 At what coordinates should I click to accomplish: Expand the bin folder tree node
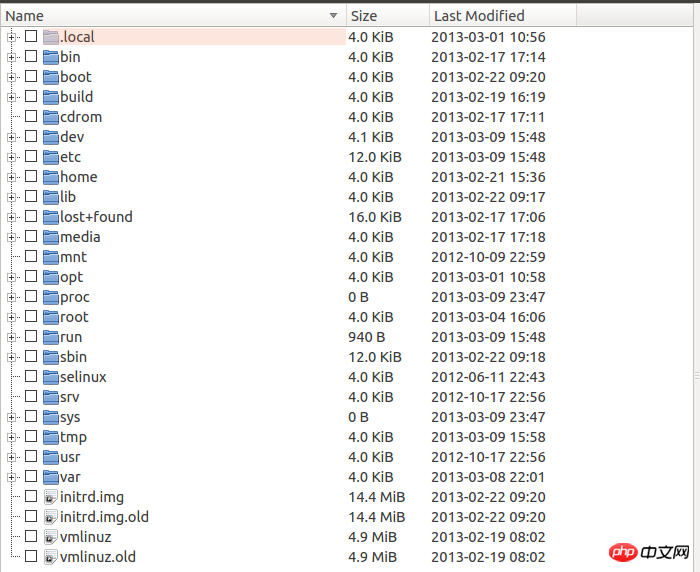[x=11, y=58]
